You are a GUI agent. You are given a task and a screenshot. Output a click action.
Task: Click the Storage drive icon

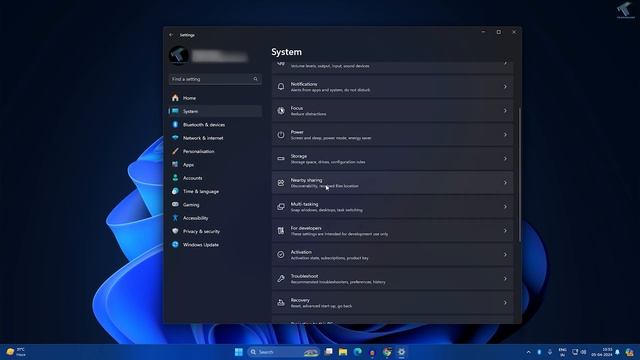point(281,159)
